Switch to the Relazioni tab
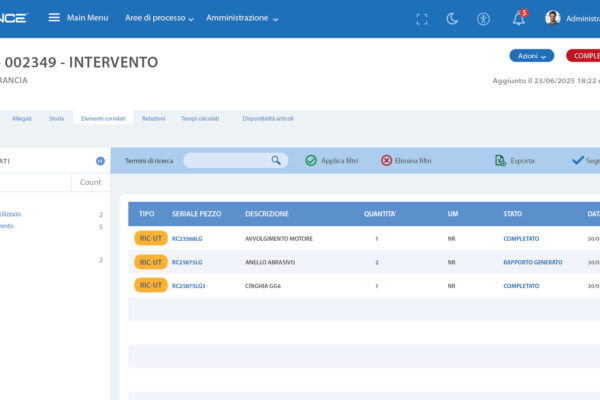This screenshot has width=600, height=400. [x=153, y=119]
